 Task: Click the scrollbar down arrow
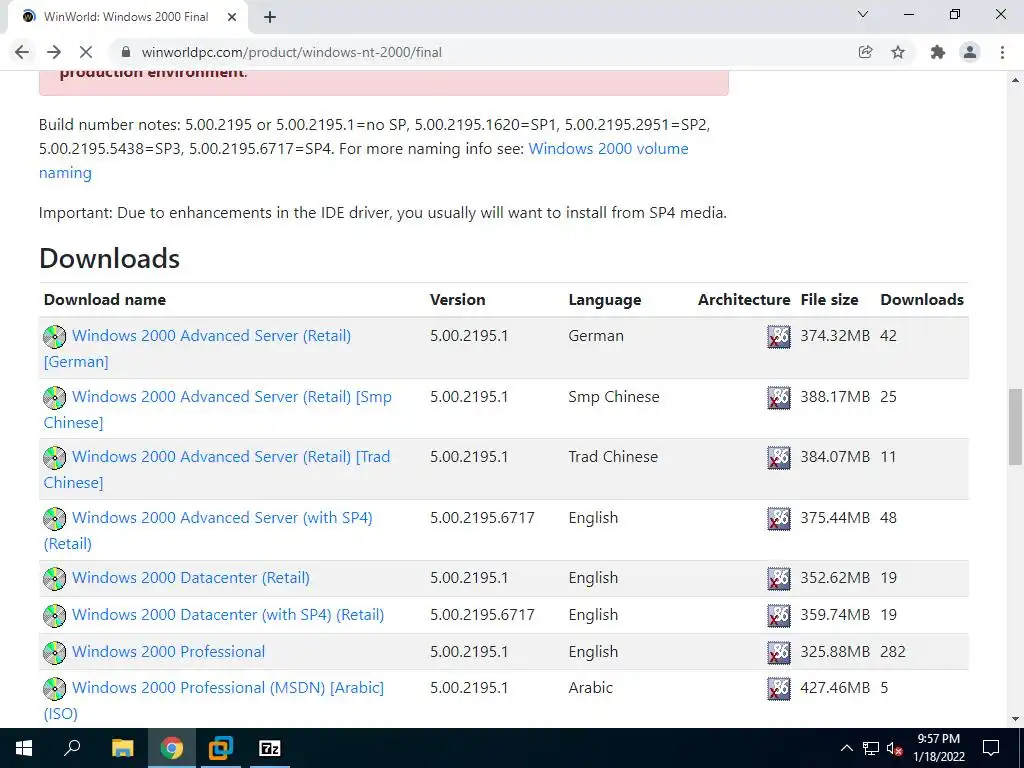(x=1015, y=719)
